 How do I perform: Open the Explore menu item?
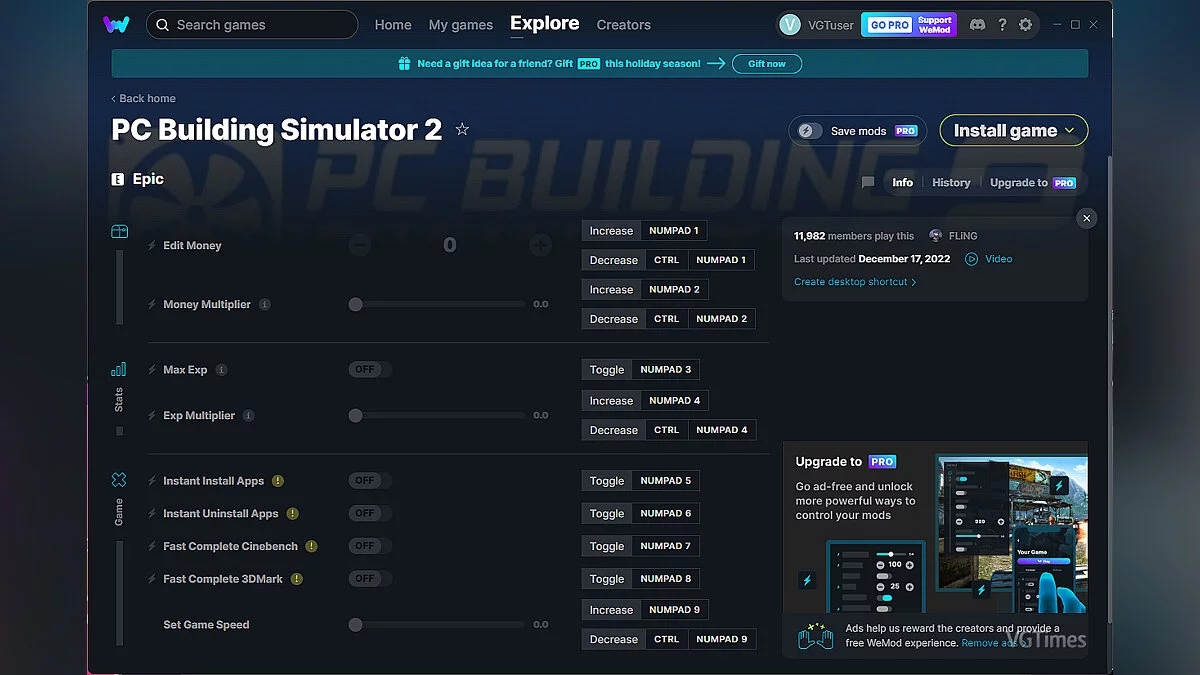pyautogui.click(x=544, y=23)
